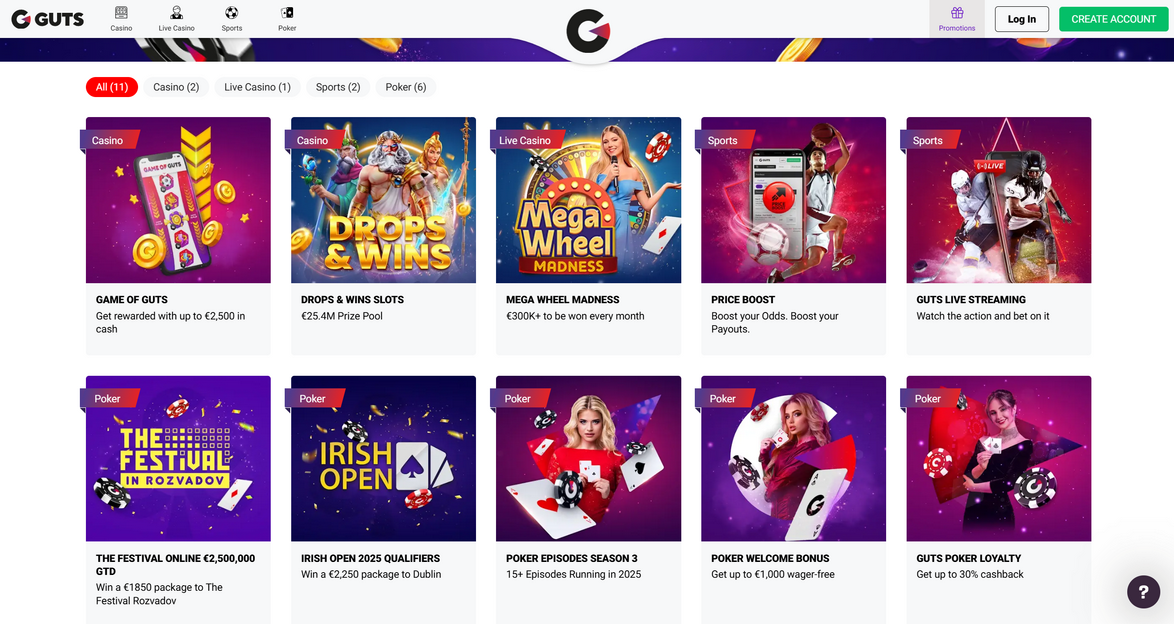Filter promotions by Sports (2)
The width and height of the screenshot is (1174, 624).
tap(338, 87)
